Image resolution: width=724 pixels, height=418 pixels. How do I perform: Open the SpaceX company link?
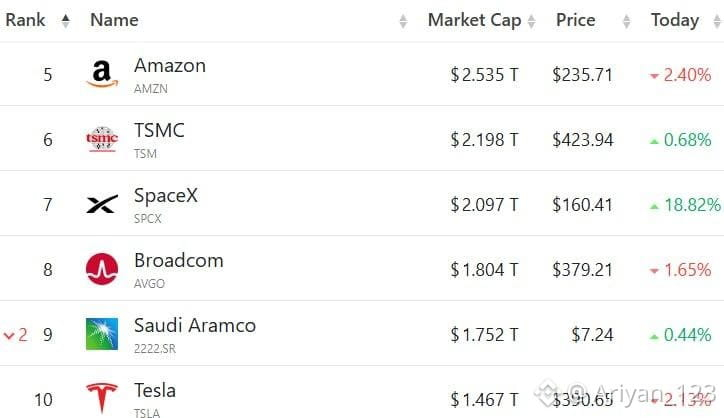pyautogui.click(x=166, y=195)
